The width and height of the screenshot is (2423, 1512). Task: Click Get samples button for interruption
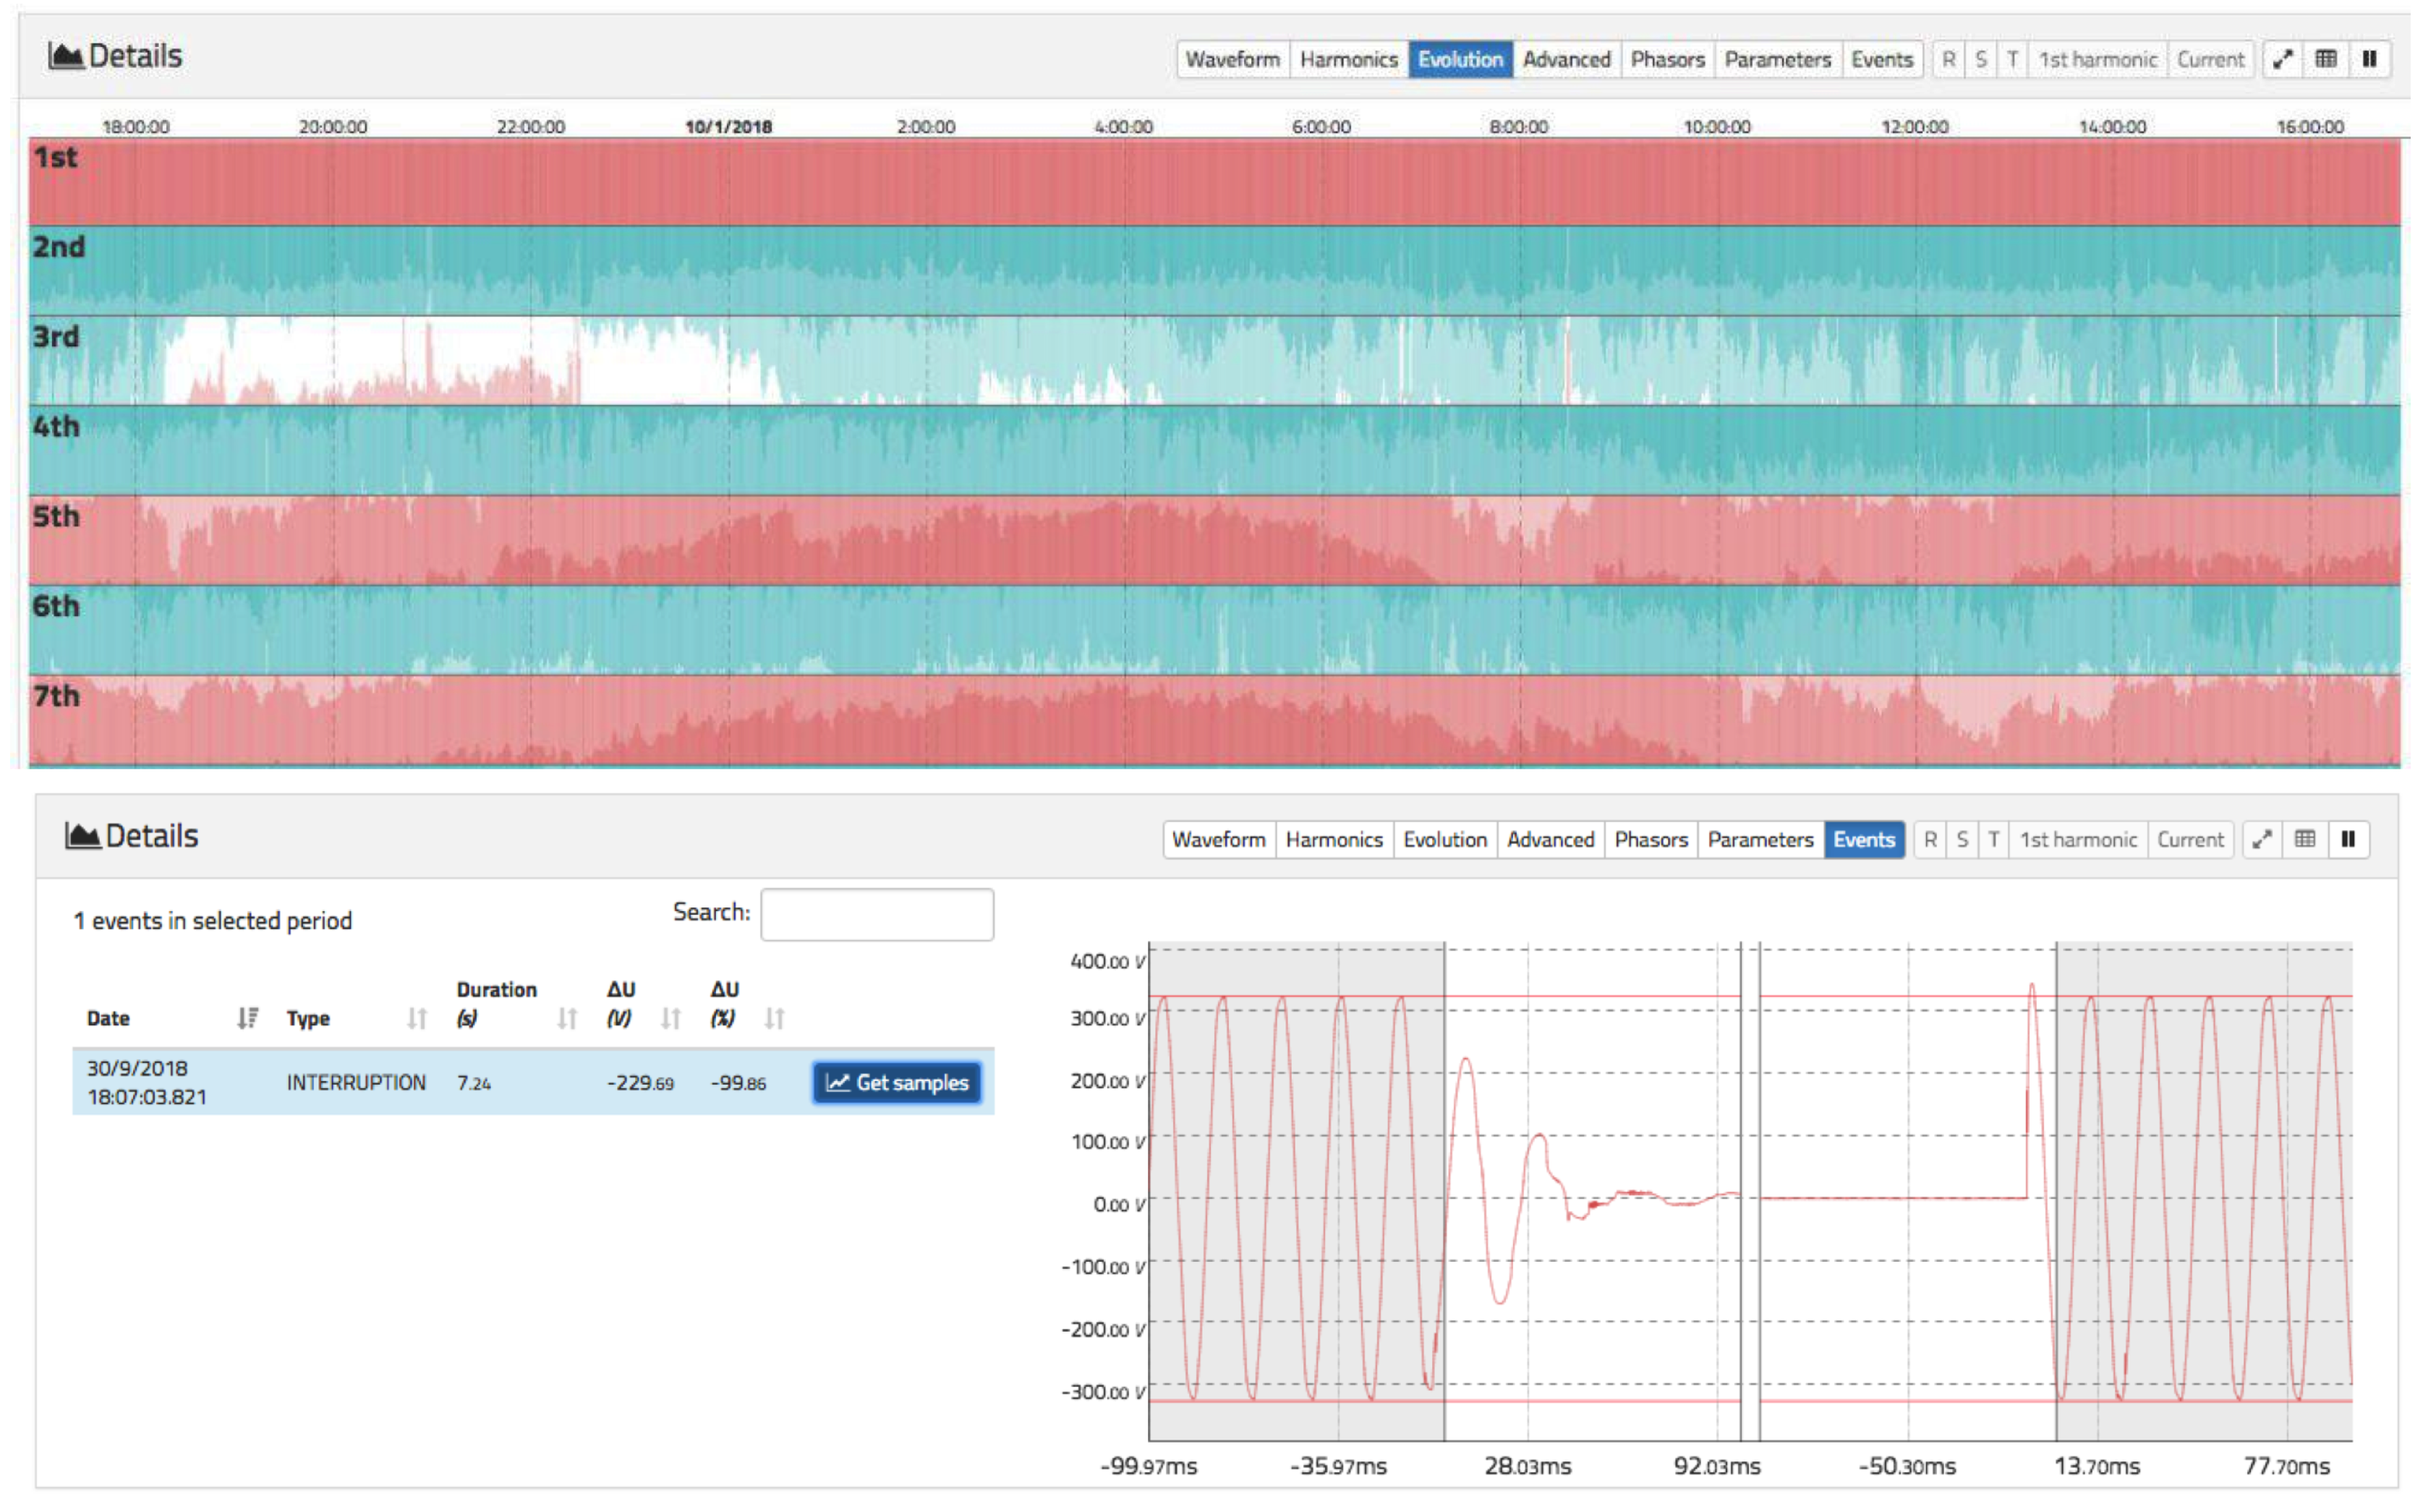pos(897,1083)
